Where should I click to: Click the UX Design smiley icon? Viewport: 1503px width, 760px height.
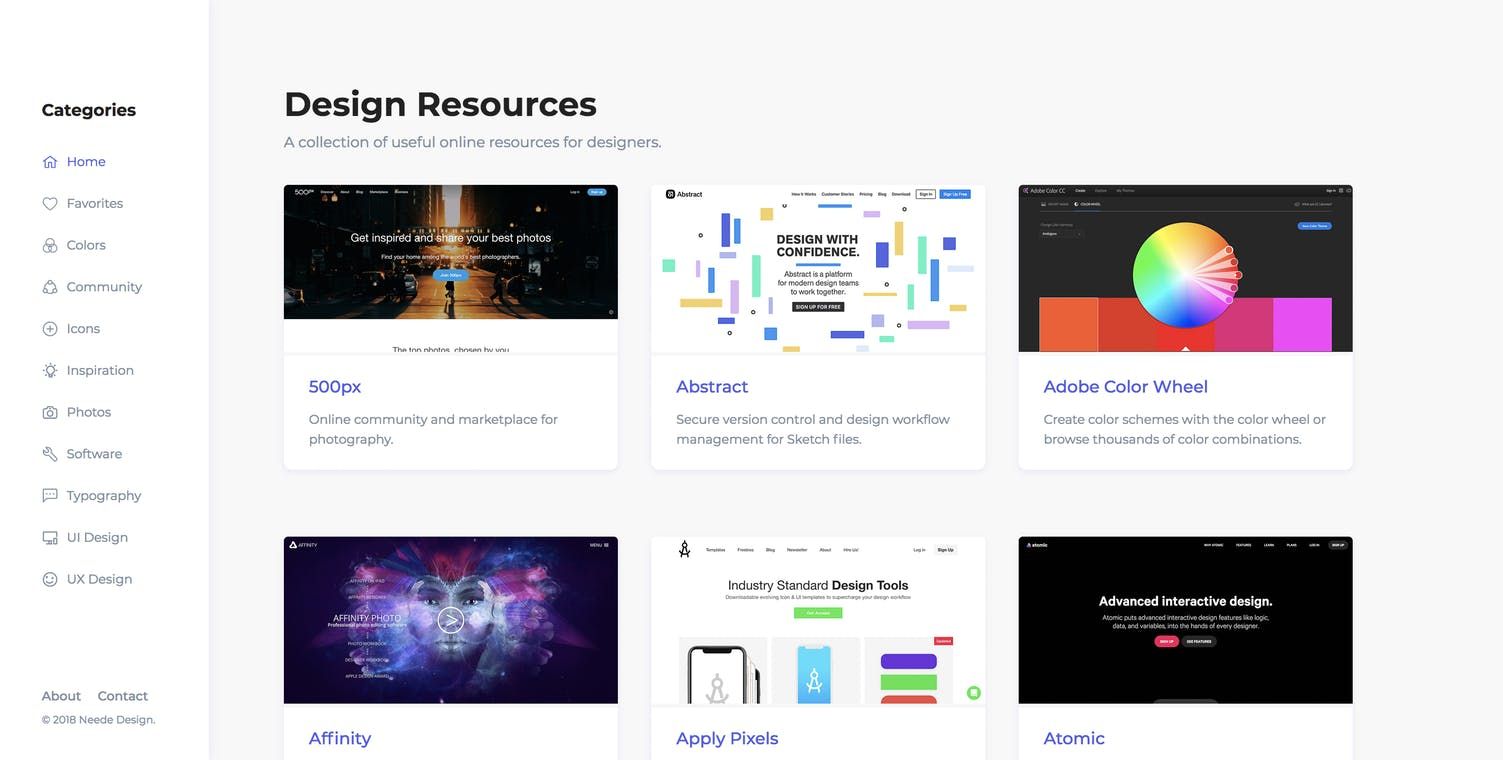click(x=49, y=578)
